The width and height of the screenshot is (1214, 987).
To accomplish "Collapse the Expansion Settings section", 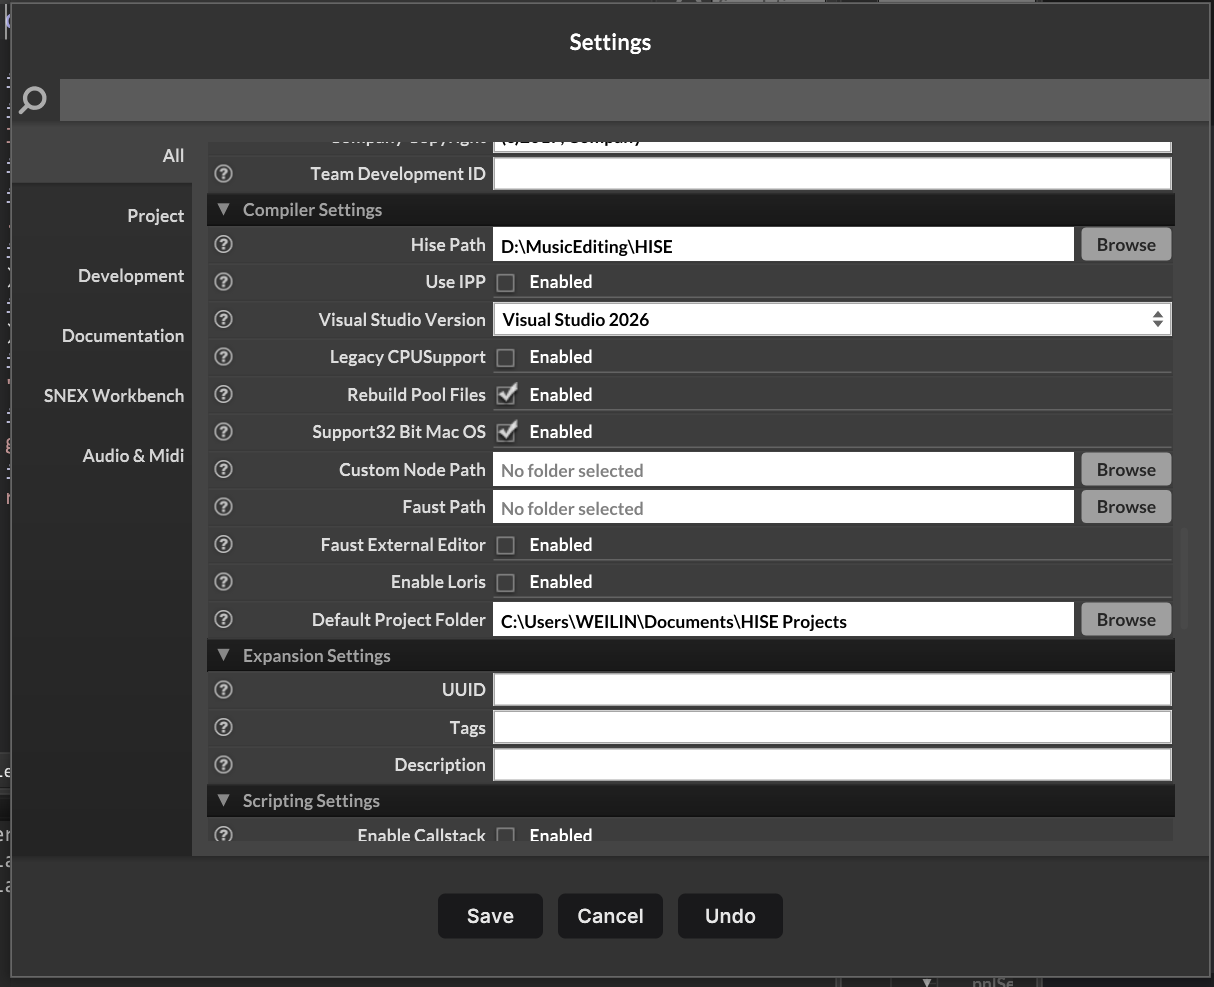I will point(224,656).
